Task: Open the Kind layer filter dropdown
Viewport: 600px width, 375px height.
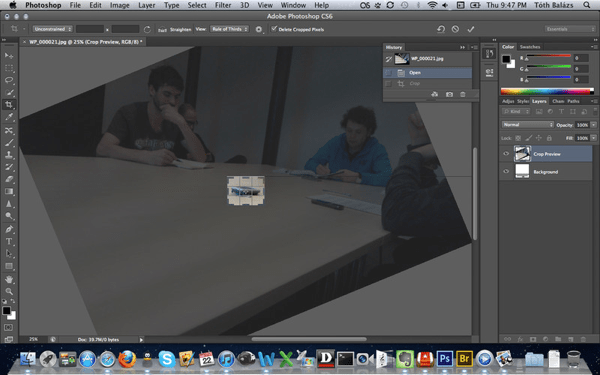Action: click(516, 111)
